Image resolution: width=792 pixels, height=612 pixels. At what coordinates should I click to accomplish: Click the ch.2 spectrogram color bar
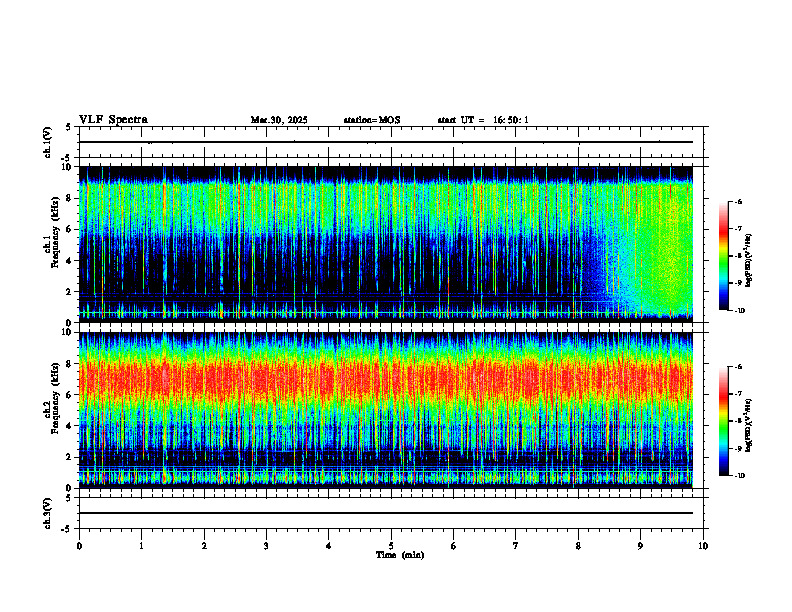coord(724,421)
